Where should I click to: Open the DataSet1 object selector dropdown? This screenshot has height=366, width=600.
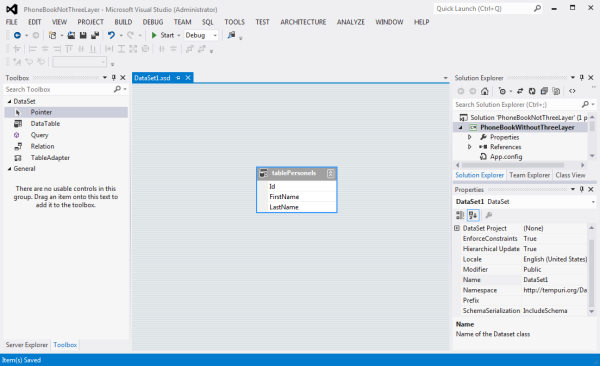click(593, 202)
